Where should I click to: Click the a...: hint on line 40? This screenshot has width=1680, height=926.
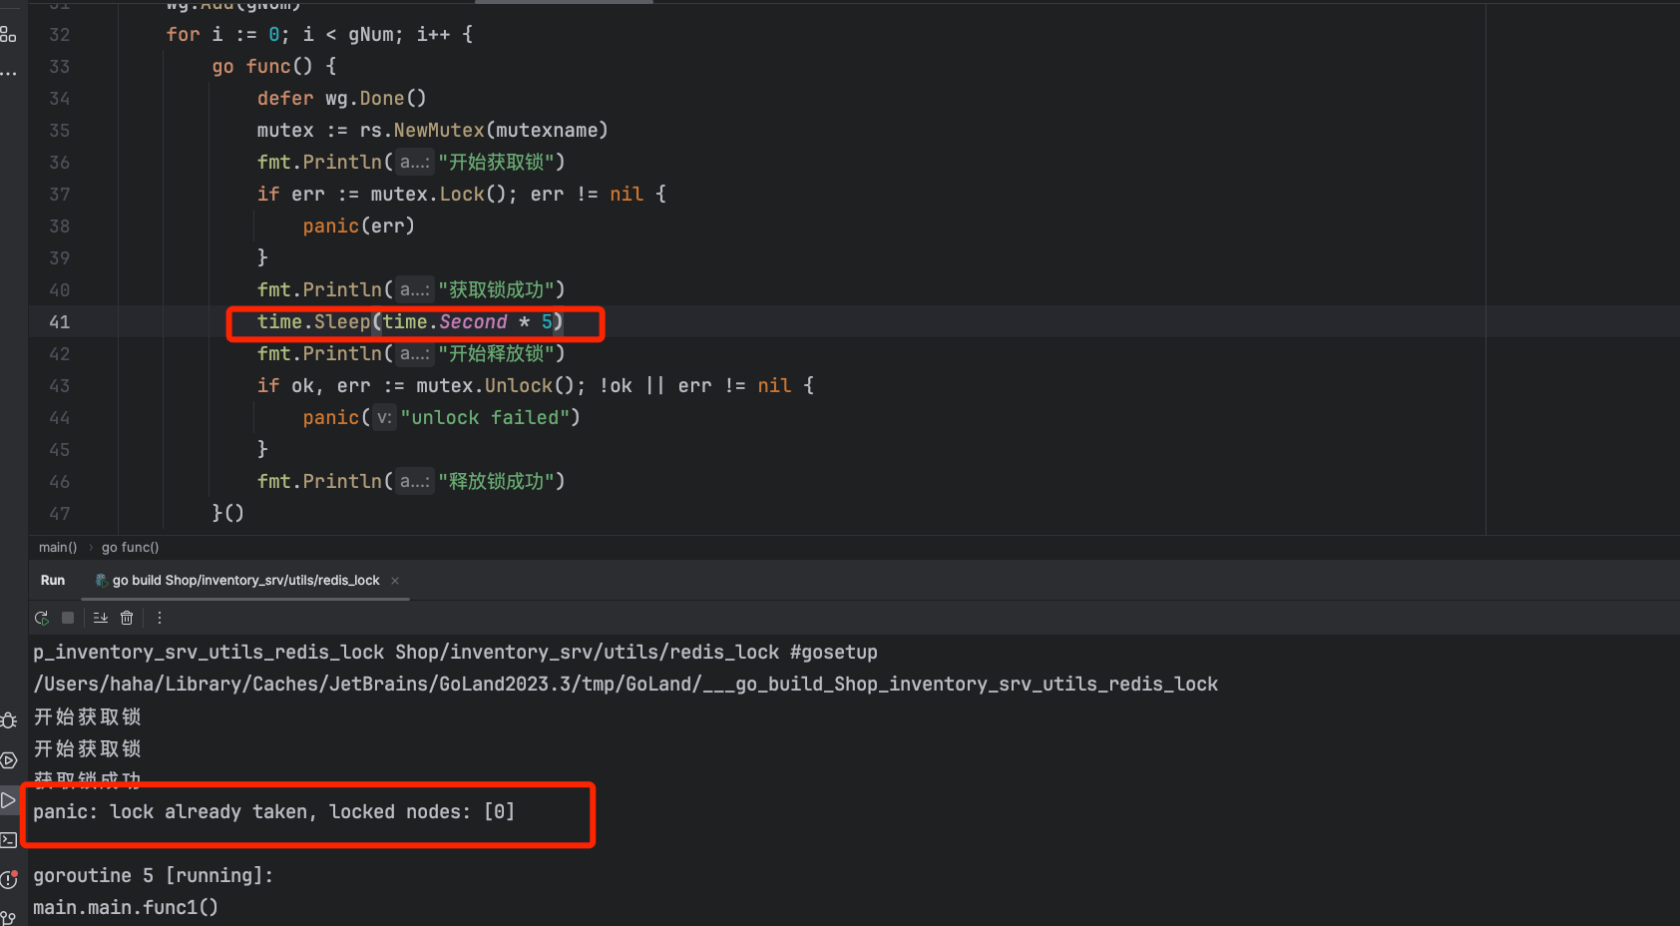(x=414, y=290)
